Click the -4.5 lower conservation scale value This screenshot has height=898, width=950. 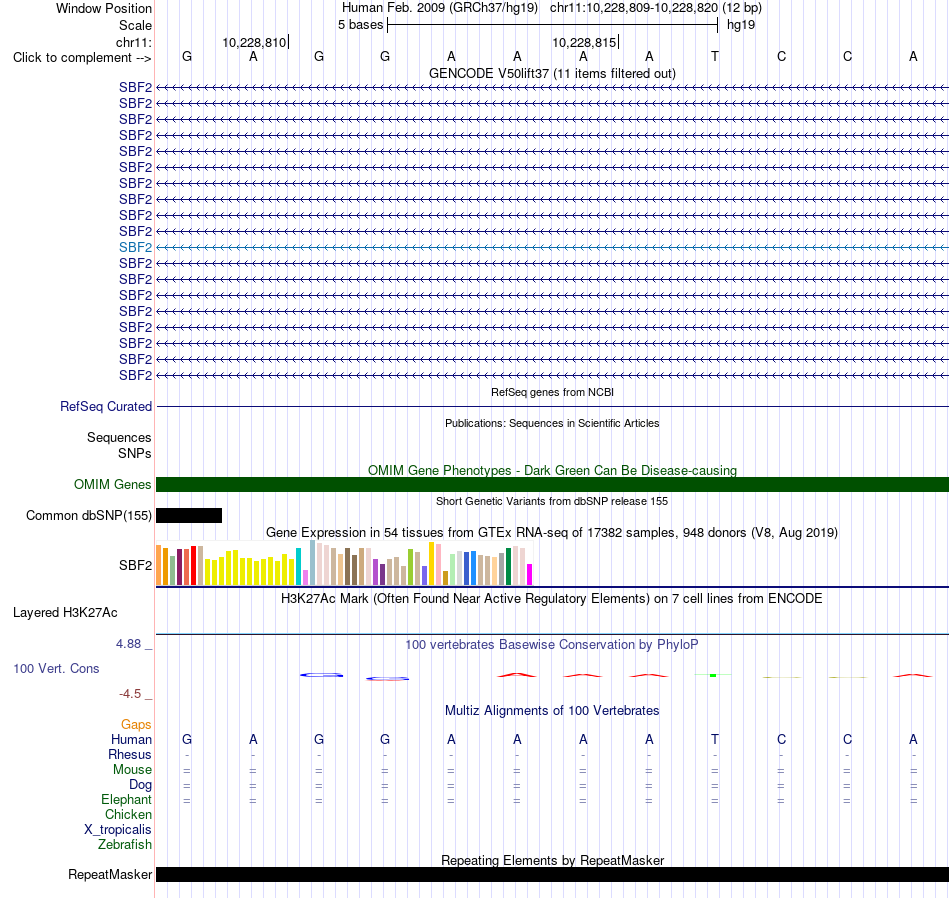pyautogui.click(x=130, y=694)
